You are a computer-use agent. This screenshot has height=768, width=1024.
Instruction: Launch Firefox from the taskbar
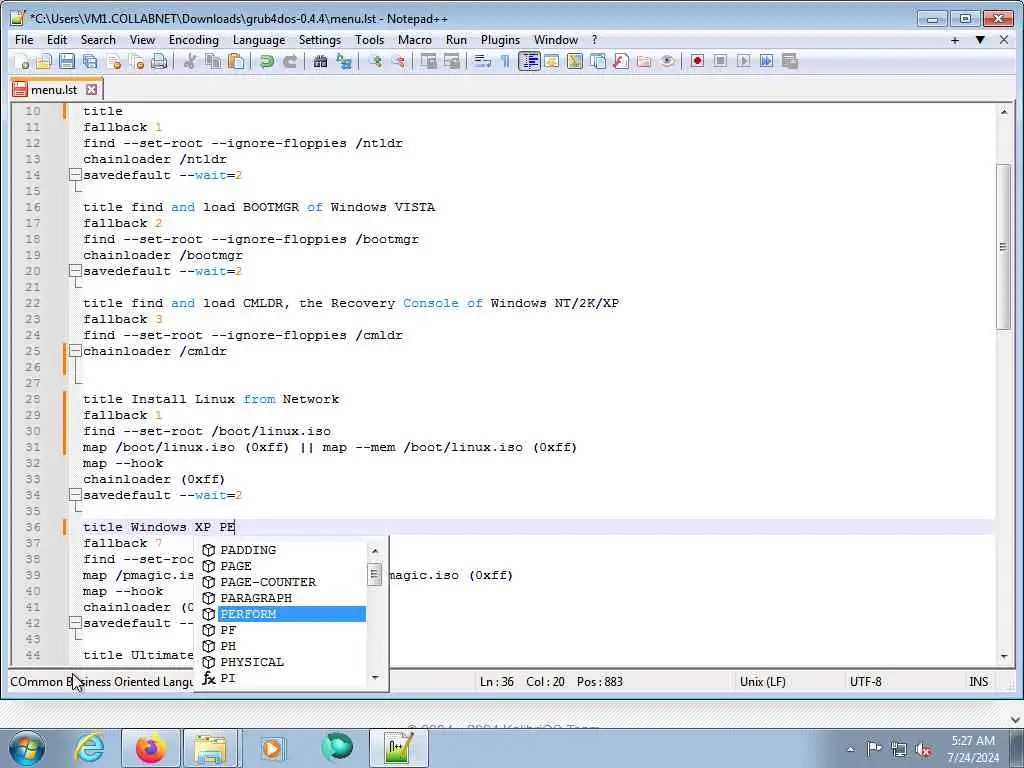click(x=150, y=748)
